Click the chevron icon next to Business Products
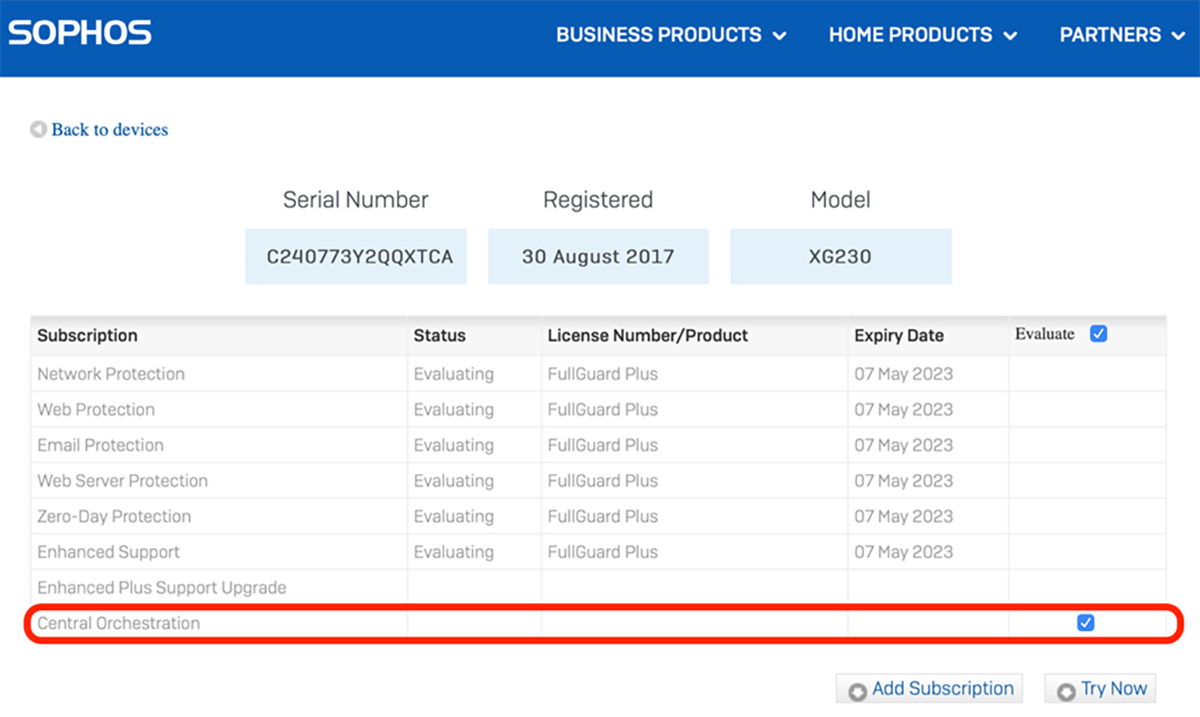The image size is (1200, 717). (779, 35)
